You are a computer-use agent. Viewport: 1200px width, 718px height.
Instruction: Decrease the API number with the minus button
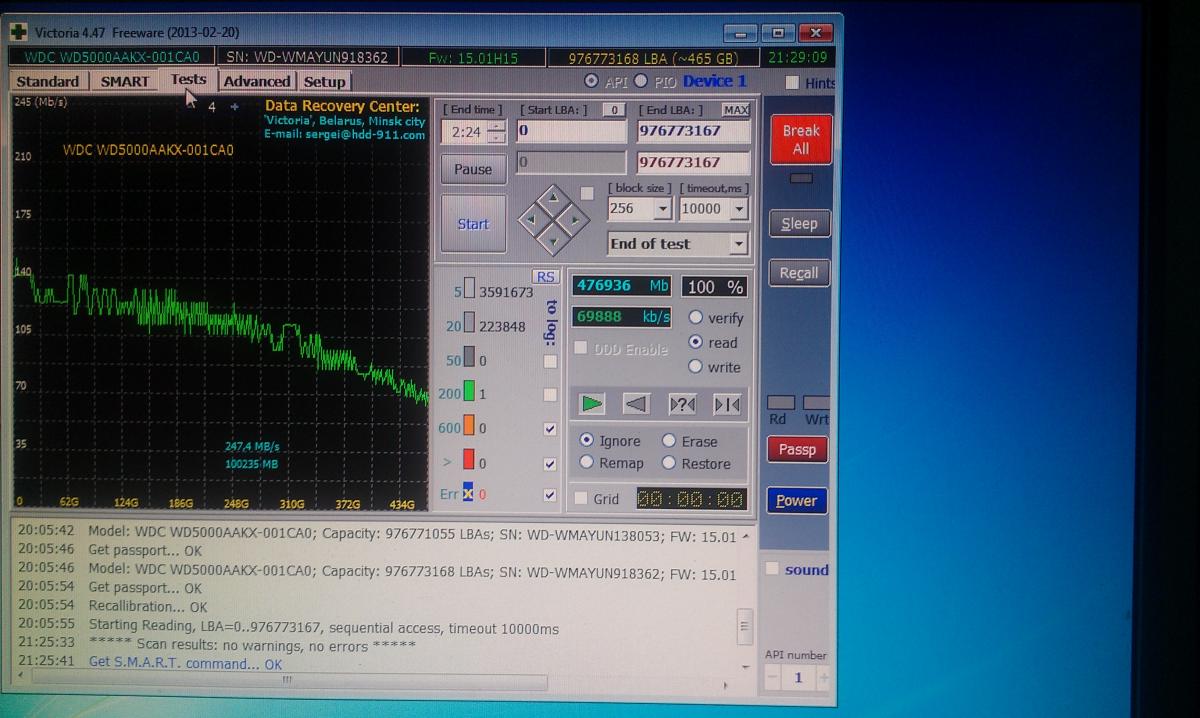coord(772,678)
